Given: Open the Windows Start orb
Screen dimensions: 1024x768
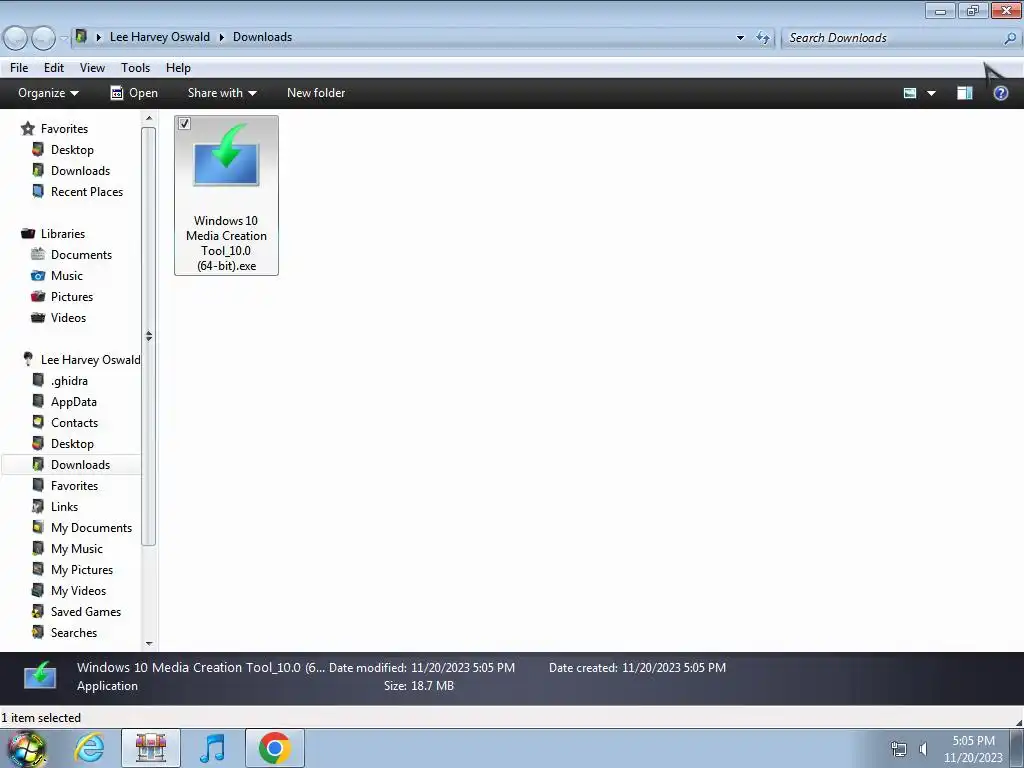Looking at the screenshot, I should 26,748.
